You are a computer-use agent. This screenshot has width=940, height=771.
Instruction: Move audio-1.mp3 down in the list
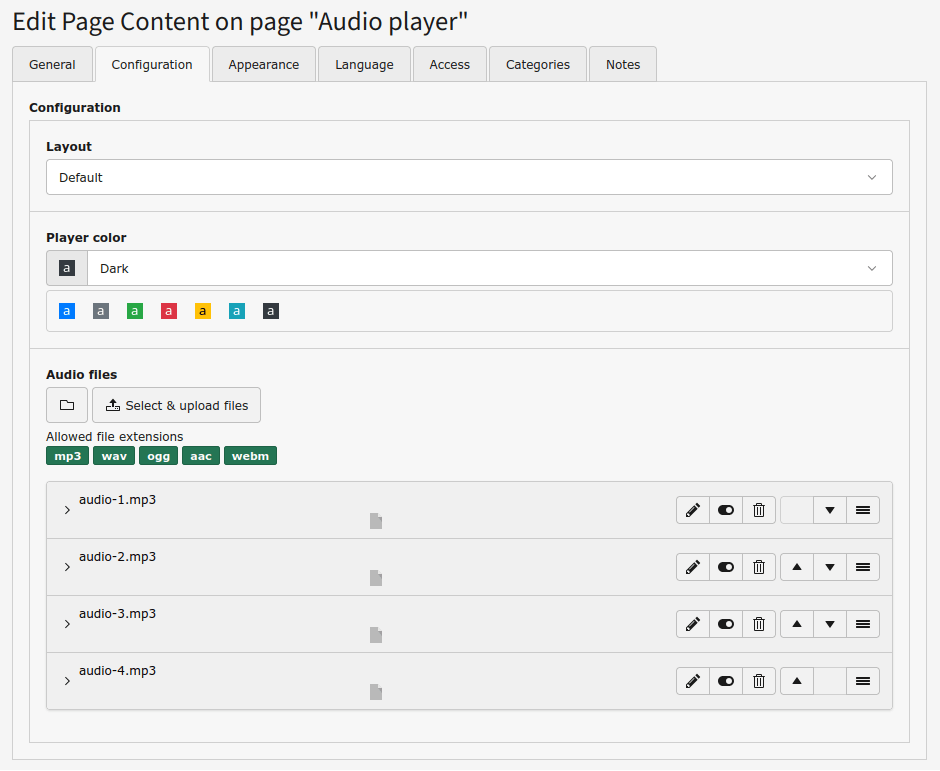pyautogui.click(x=830, y=510)
